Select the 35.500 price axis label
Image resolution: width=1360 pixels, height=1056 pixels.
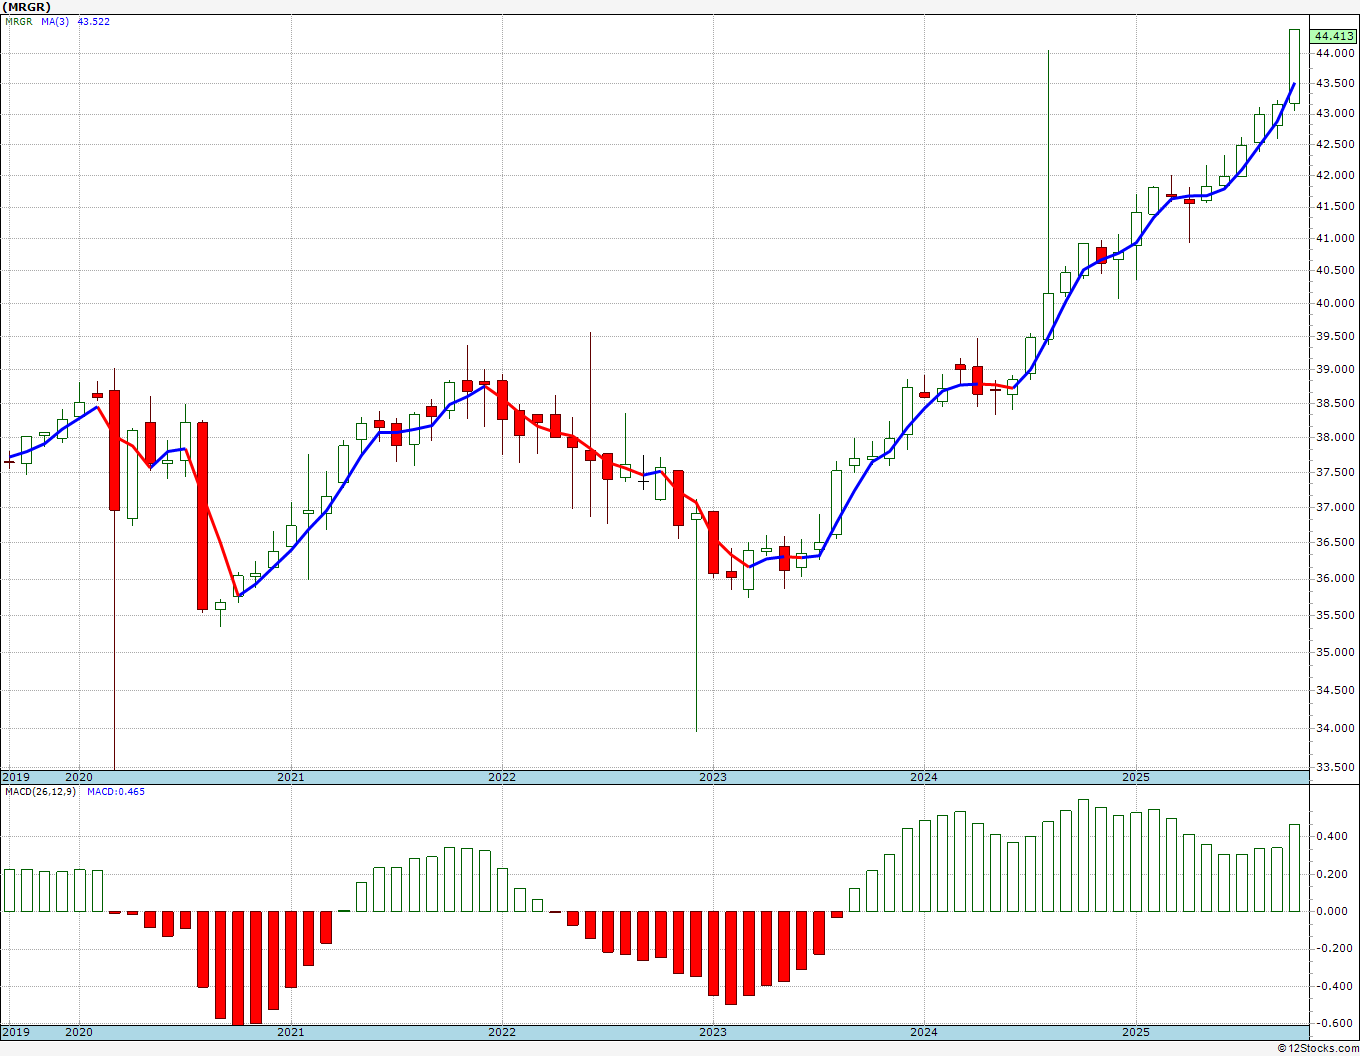click(x=1335, y=615)
